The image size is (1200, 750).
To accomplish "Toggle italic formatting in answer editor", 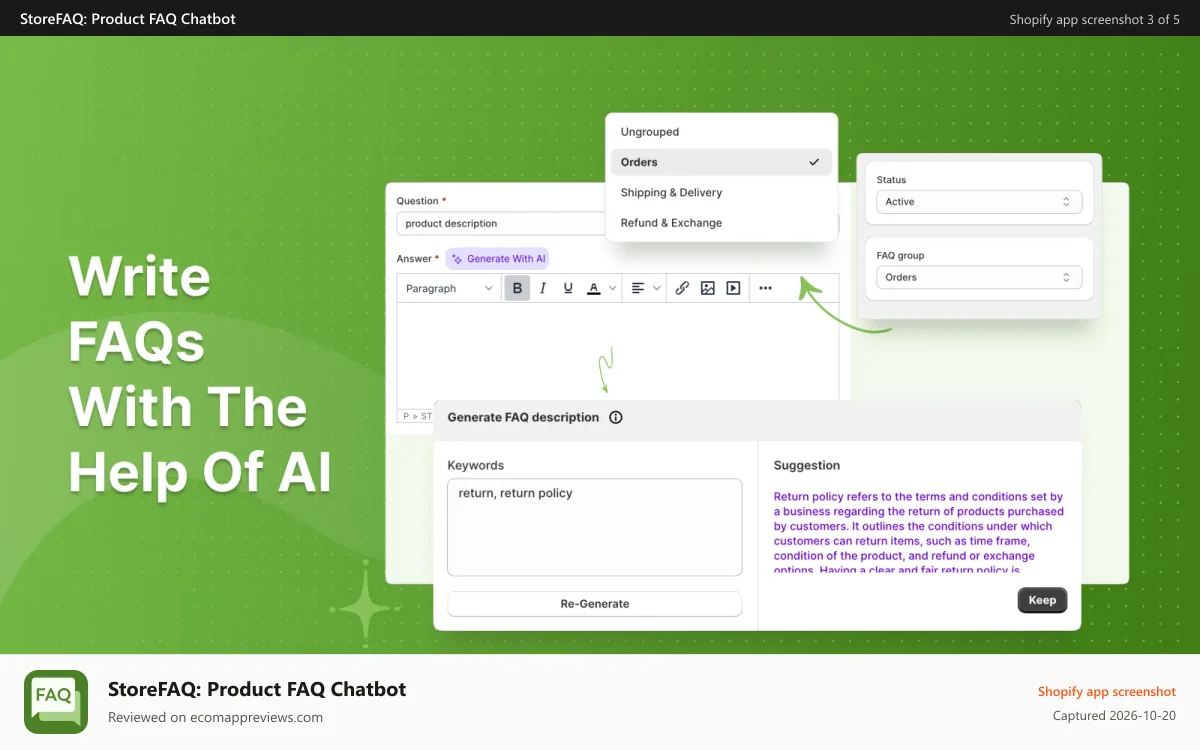I will coord(543,288).
